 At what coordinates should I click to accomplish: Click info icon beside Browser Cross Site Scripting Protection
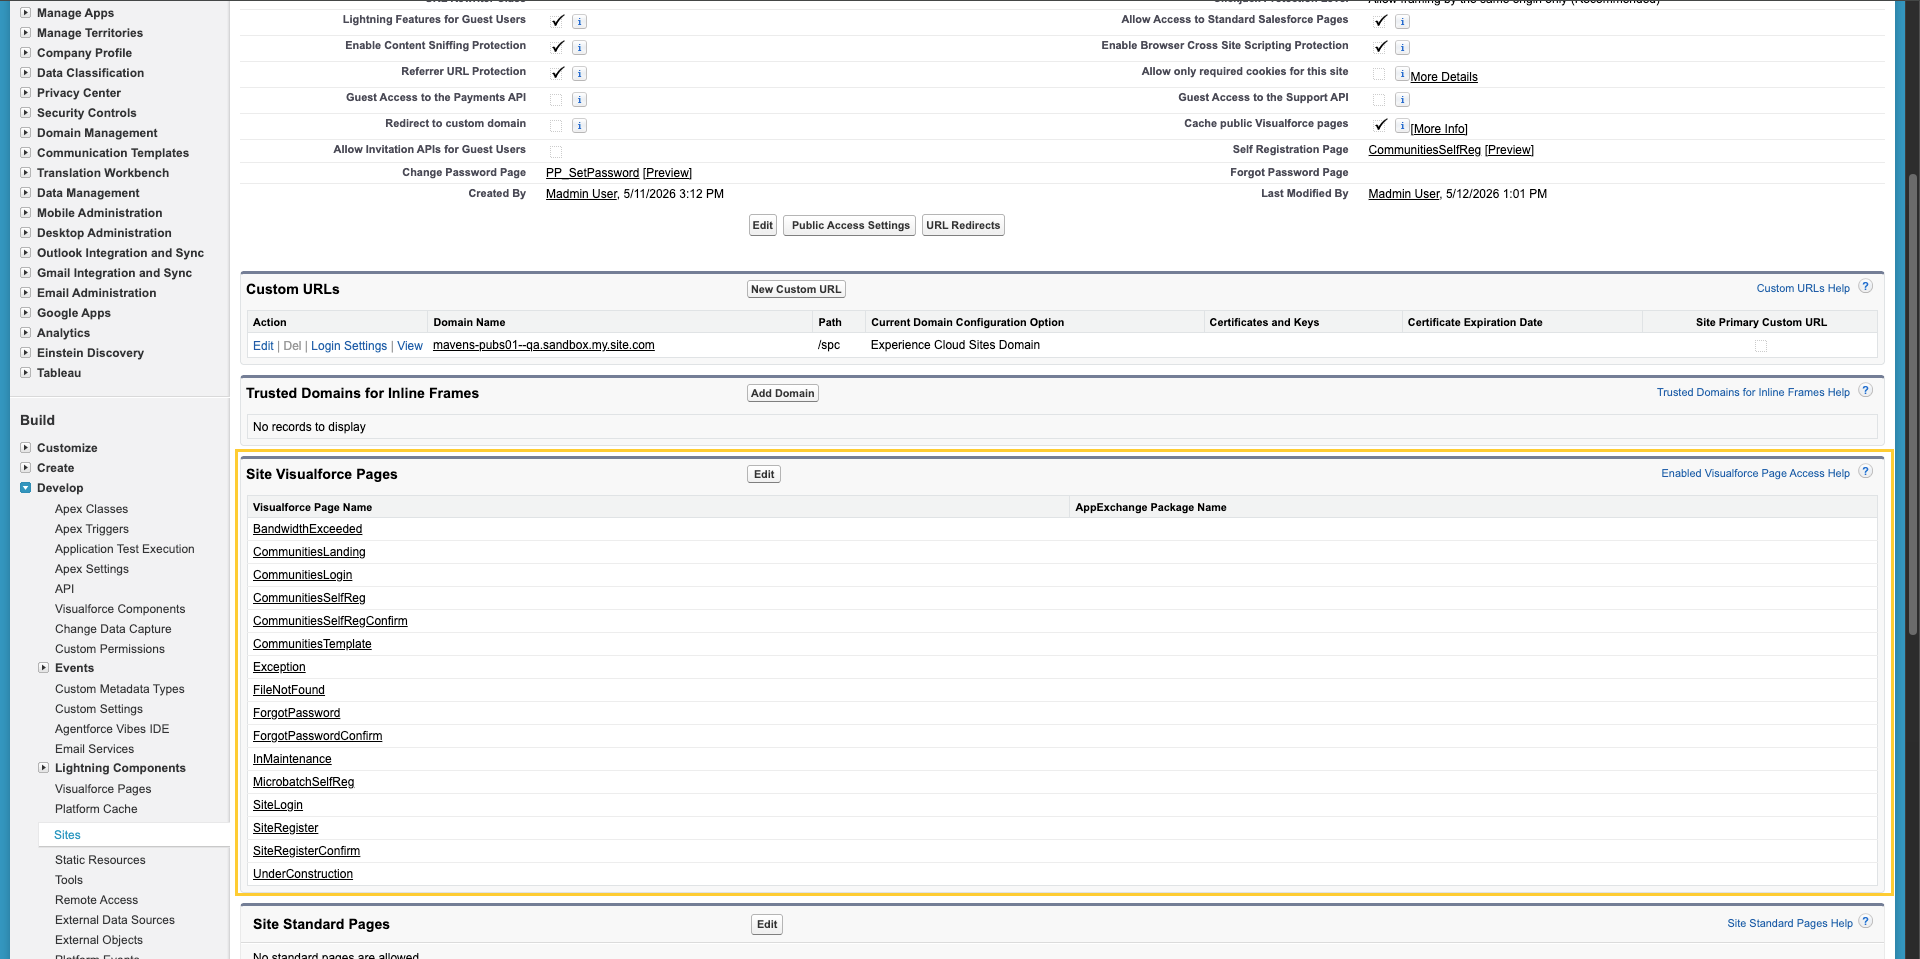click(1402, 47)
